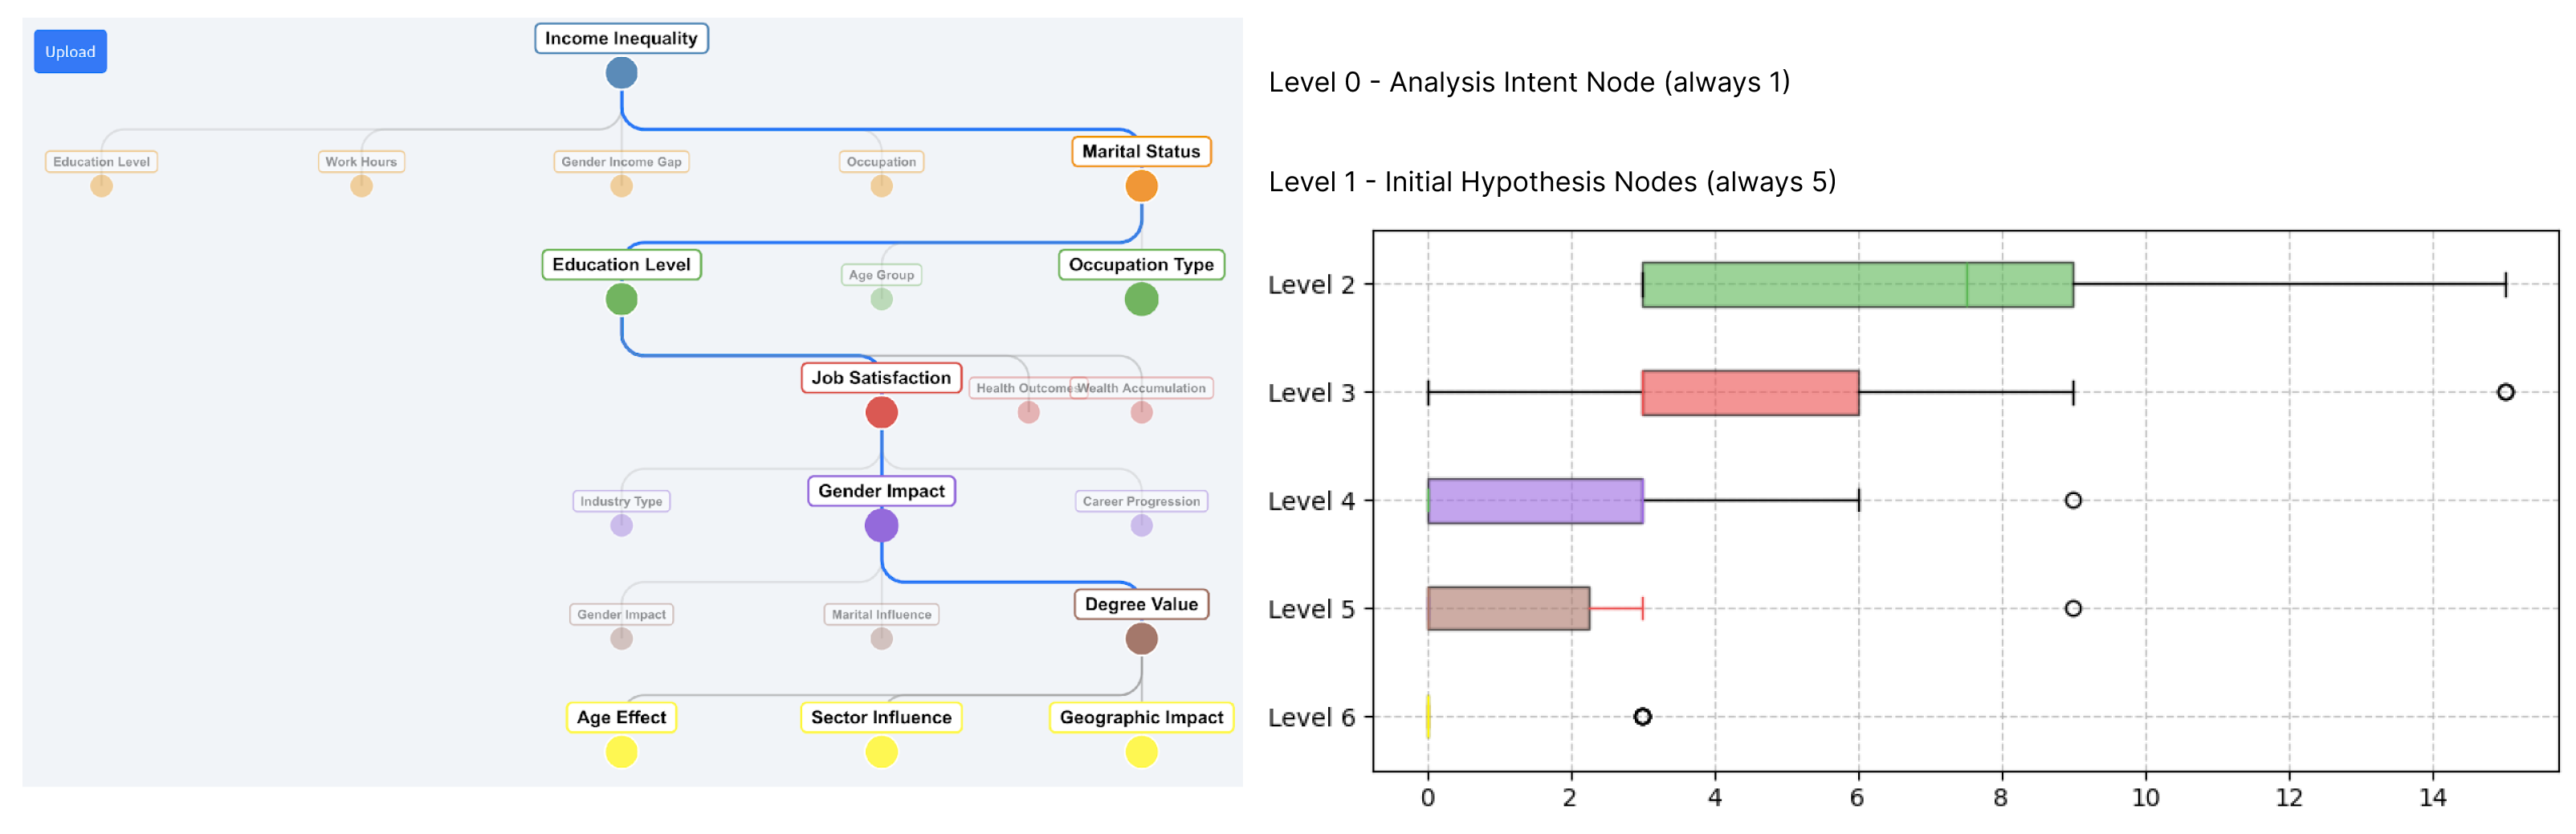Expand the faded Age Group node

click(x=881, y=298)
